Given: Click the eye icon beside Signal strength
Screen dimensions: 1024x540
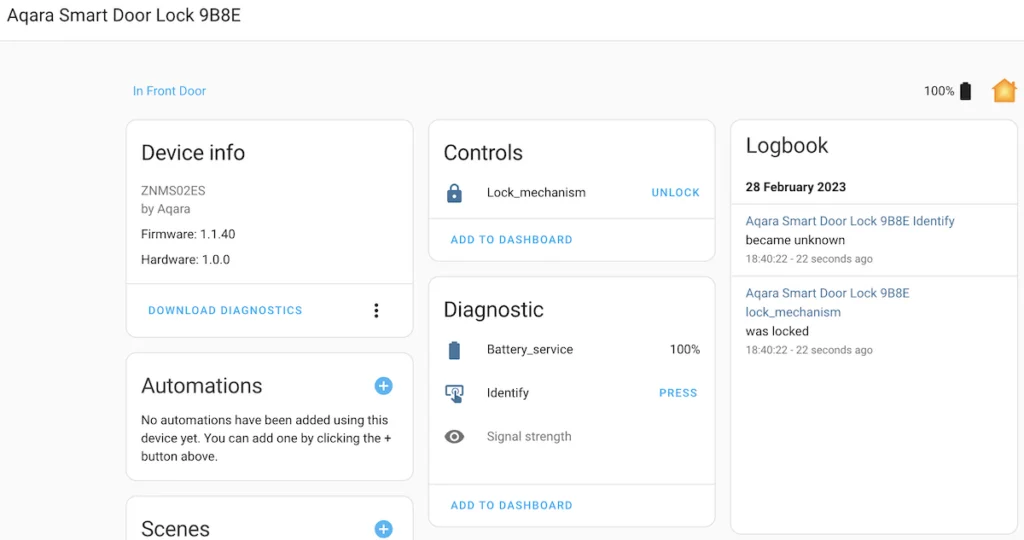Looking at the screenshot, I should [455, 437].
